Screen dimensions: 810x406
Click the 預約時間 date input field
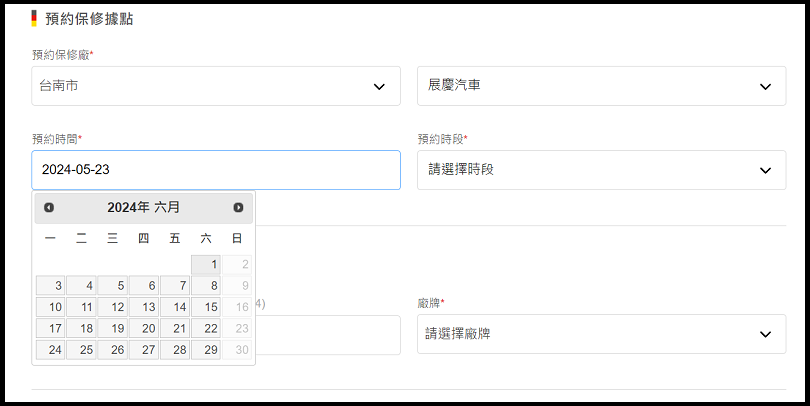[216, 170]
